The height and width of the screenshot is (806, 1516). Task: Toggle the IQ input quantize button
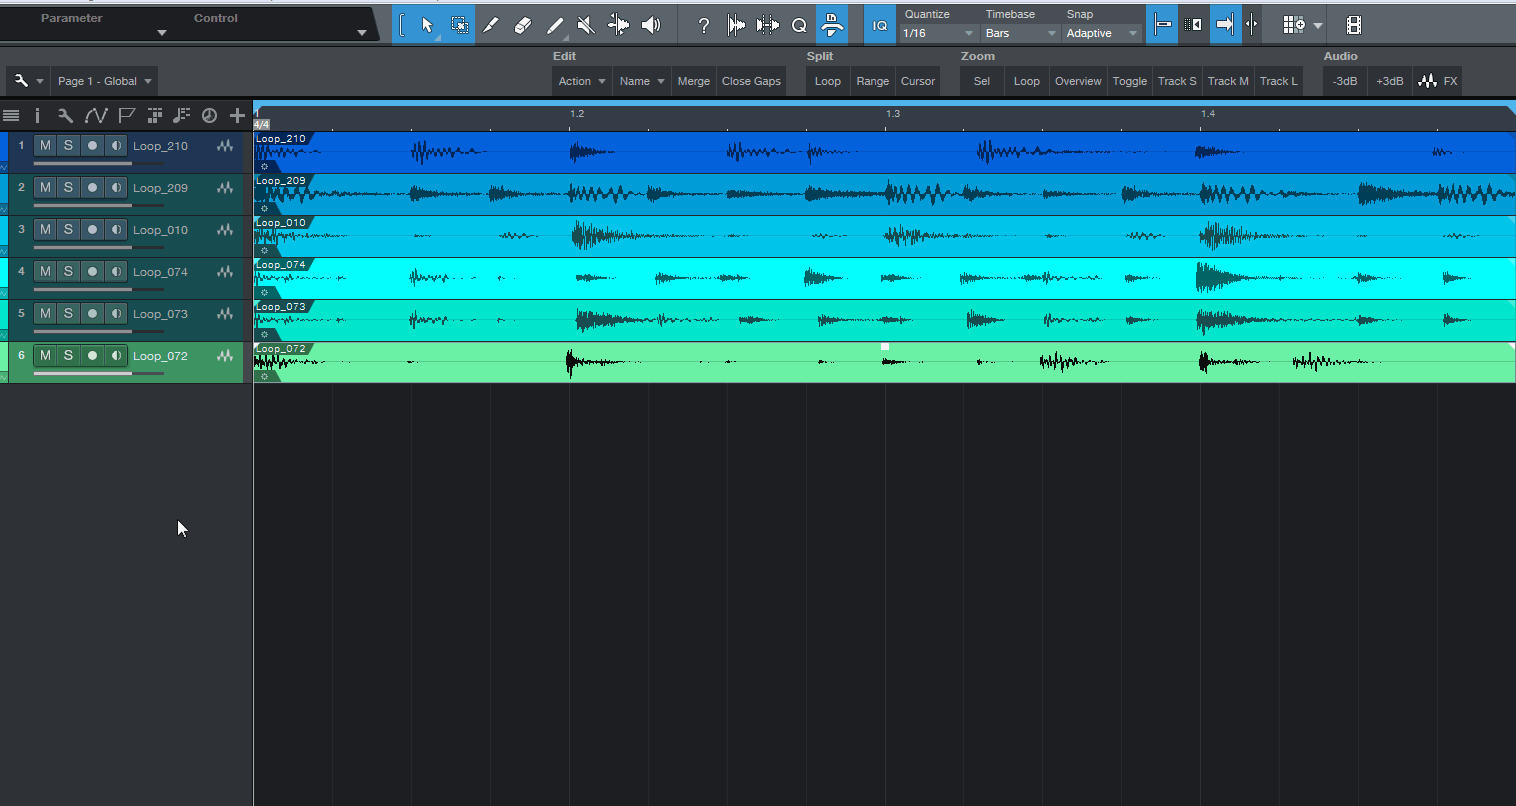pos(880,25)
